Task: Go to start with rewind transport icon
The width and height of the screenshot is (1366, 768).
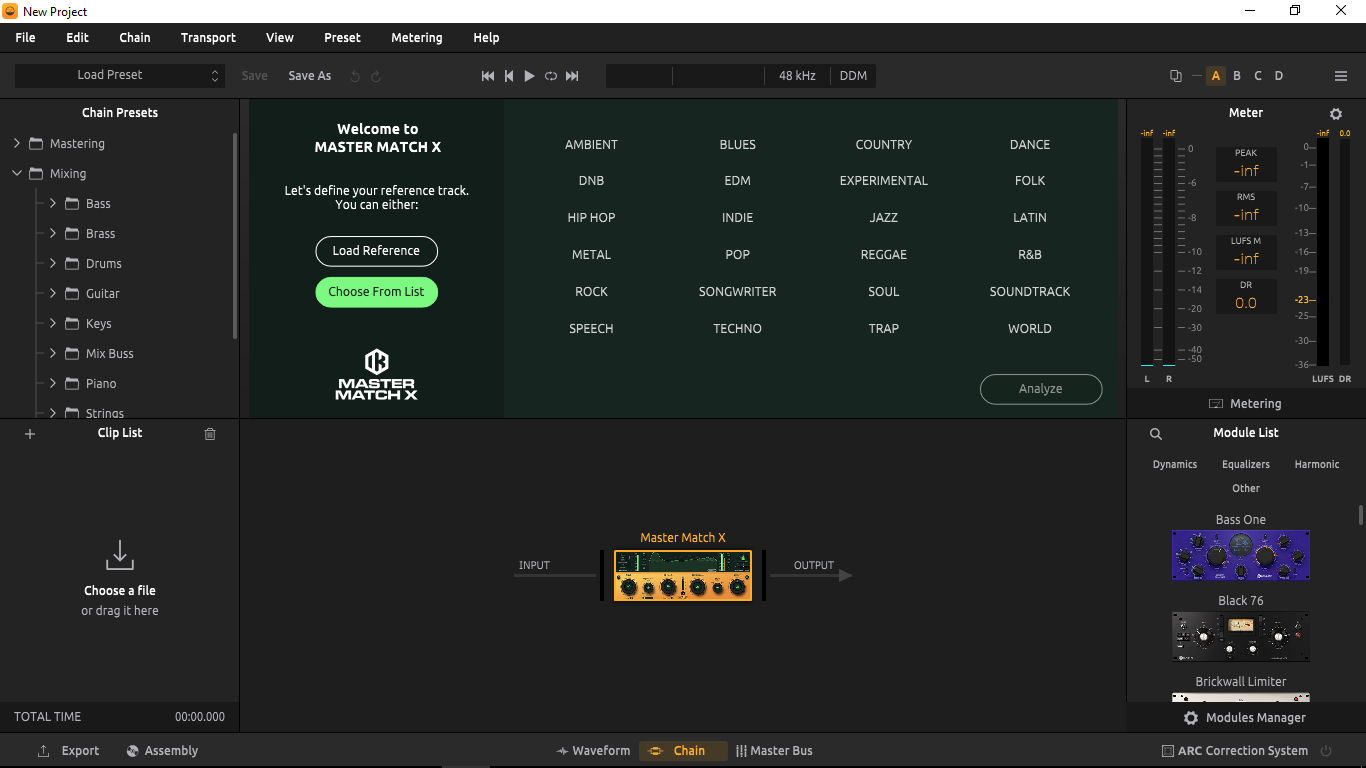Action: pos(488,76)
